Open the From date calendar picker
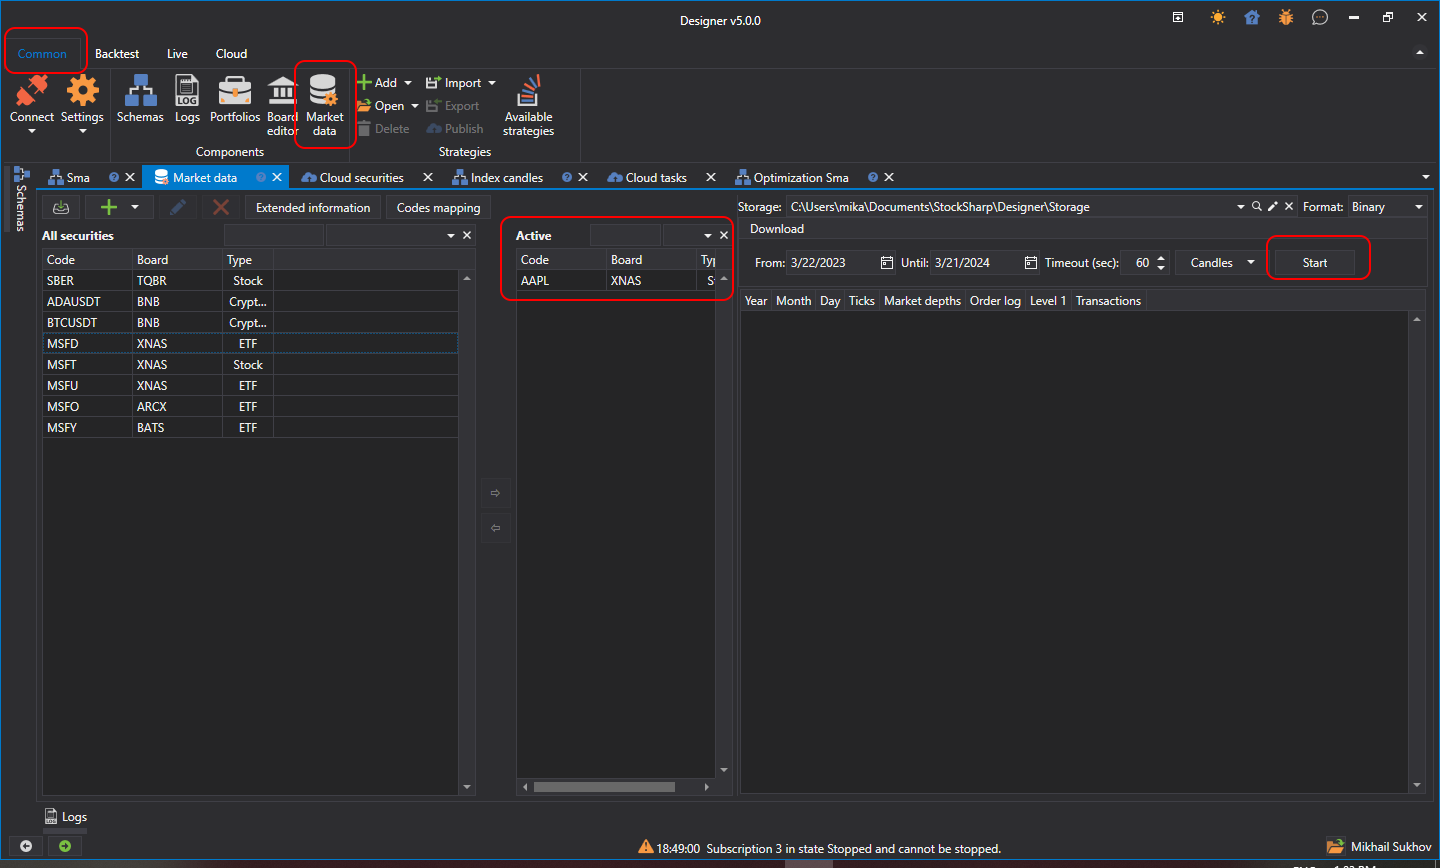1440x868 pixels. click(887, 263)
